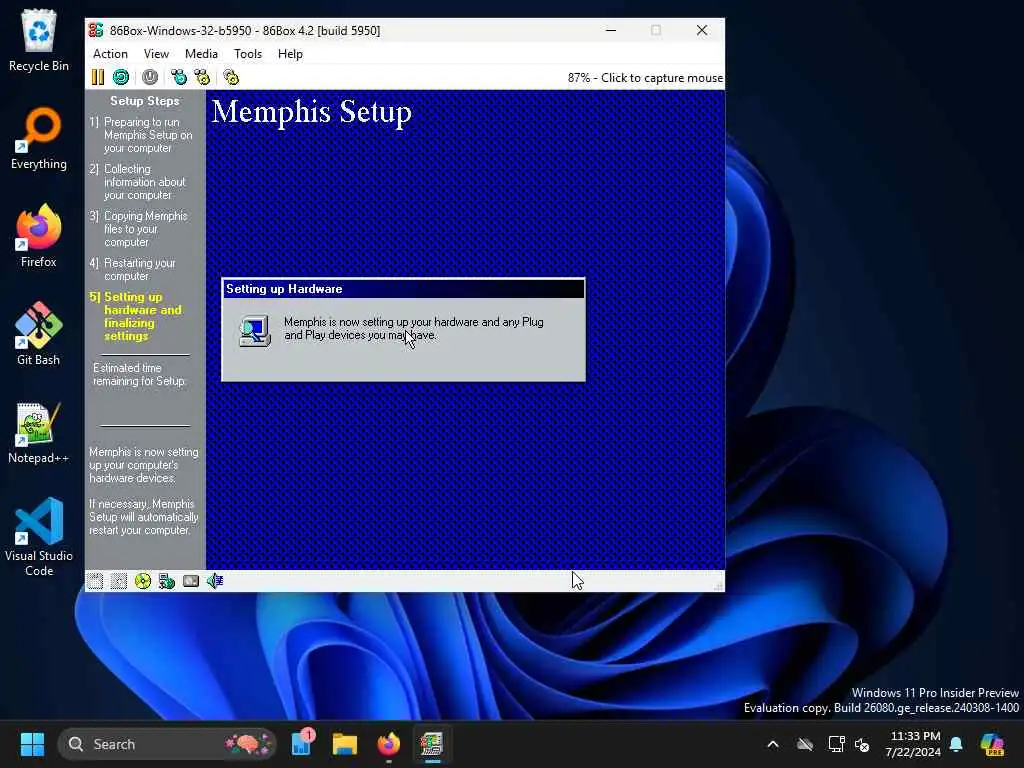The image size is (1024, 768).
Task: Open the taskbar widget app with badge
Action: [x=302, y=744]
